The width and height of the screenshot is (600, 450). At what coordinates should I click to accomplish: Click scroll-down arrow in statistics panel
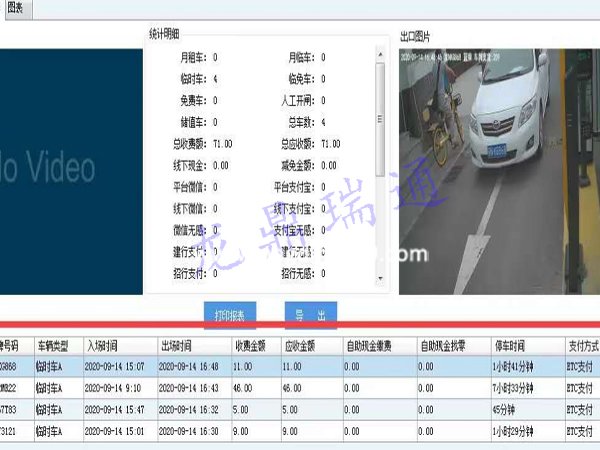tap(379, 278)
